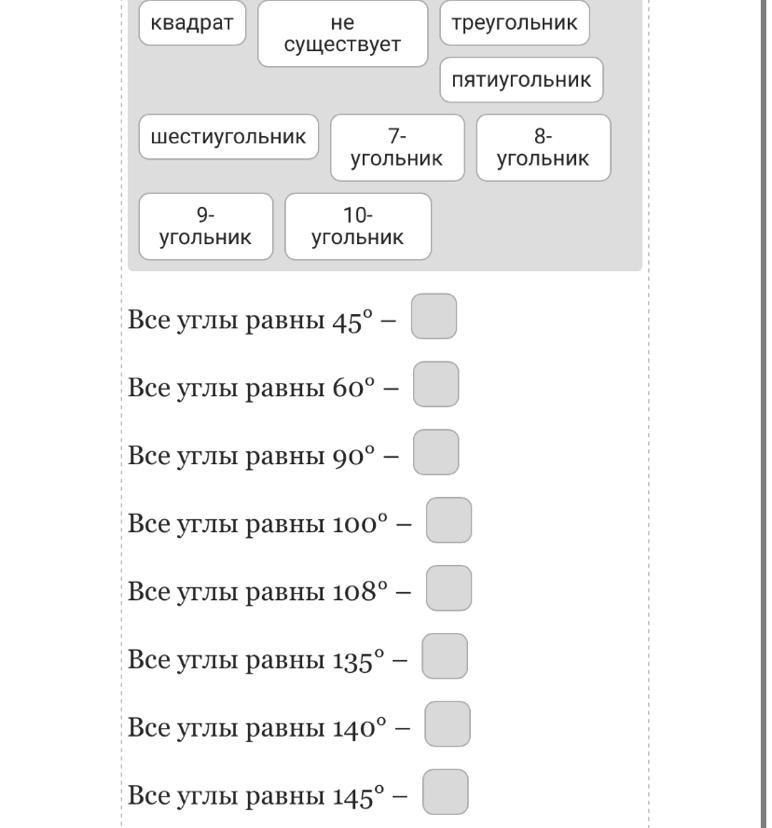Image resolution: width=772 pixels, height=828 pixels.
Task: Click the answer box for 108° angles
Action: [449, 589]
